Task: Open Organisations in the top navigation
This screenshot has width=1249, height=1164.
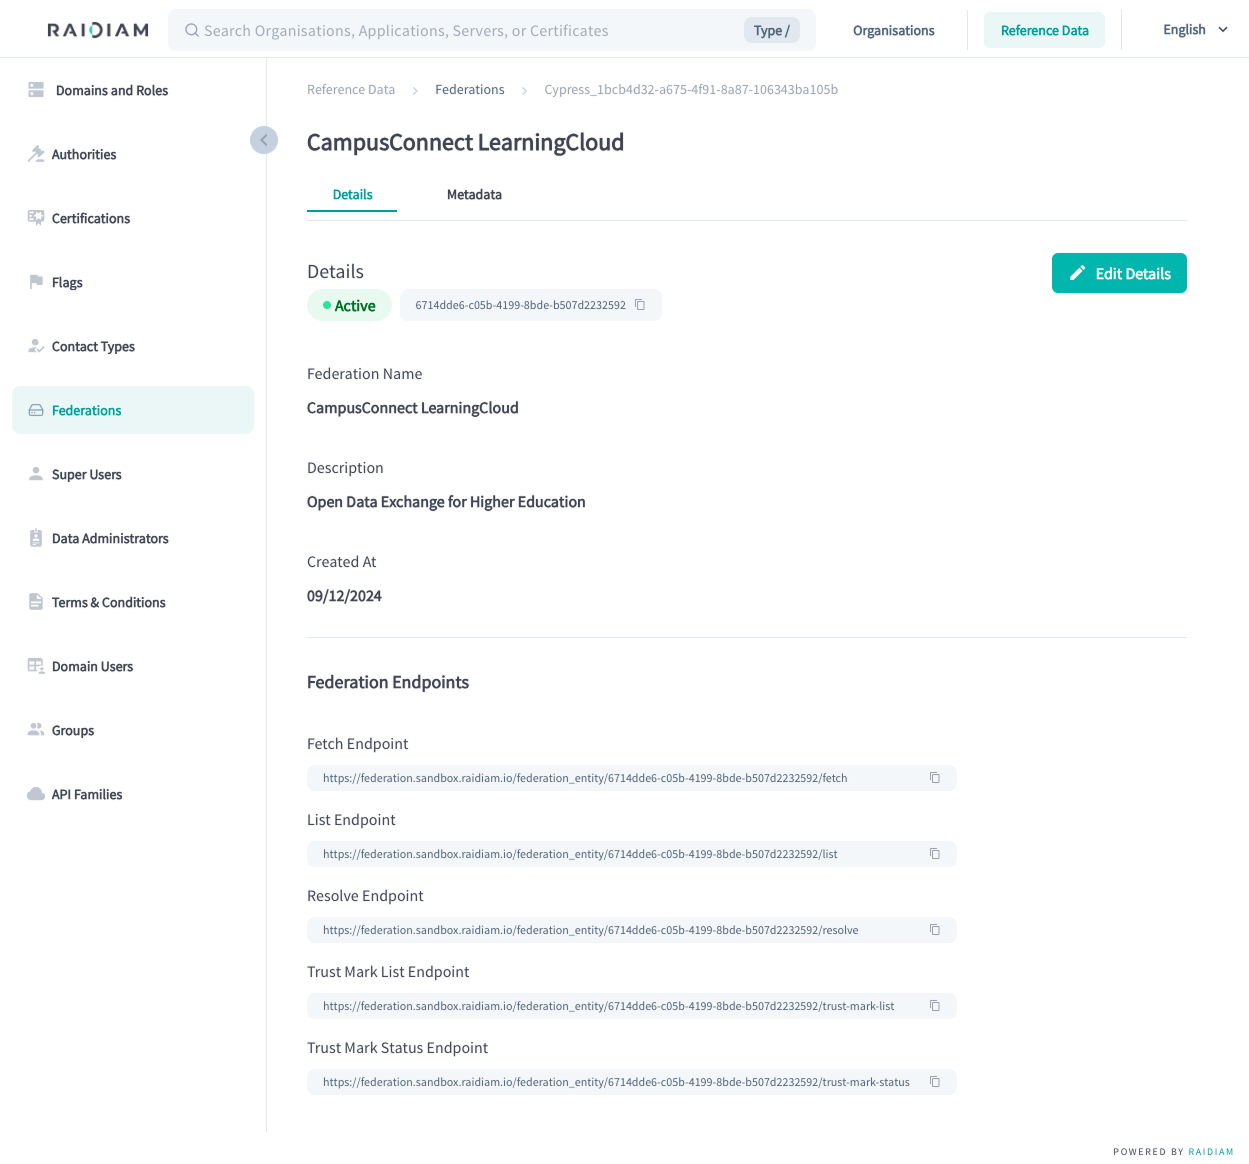Action: pos(893,31)
